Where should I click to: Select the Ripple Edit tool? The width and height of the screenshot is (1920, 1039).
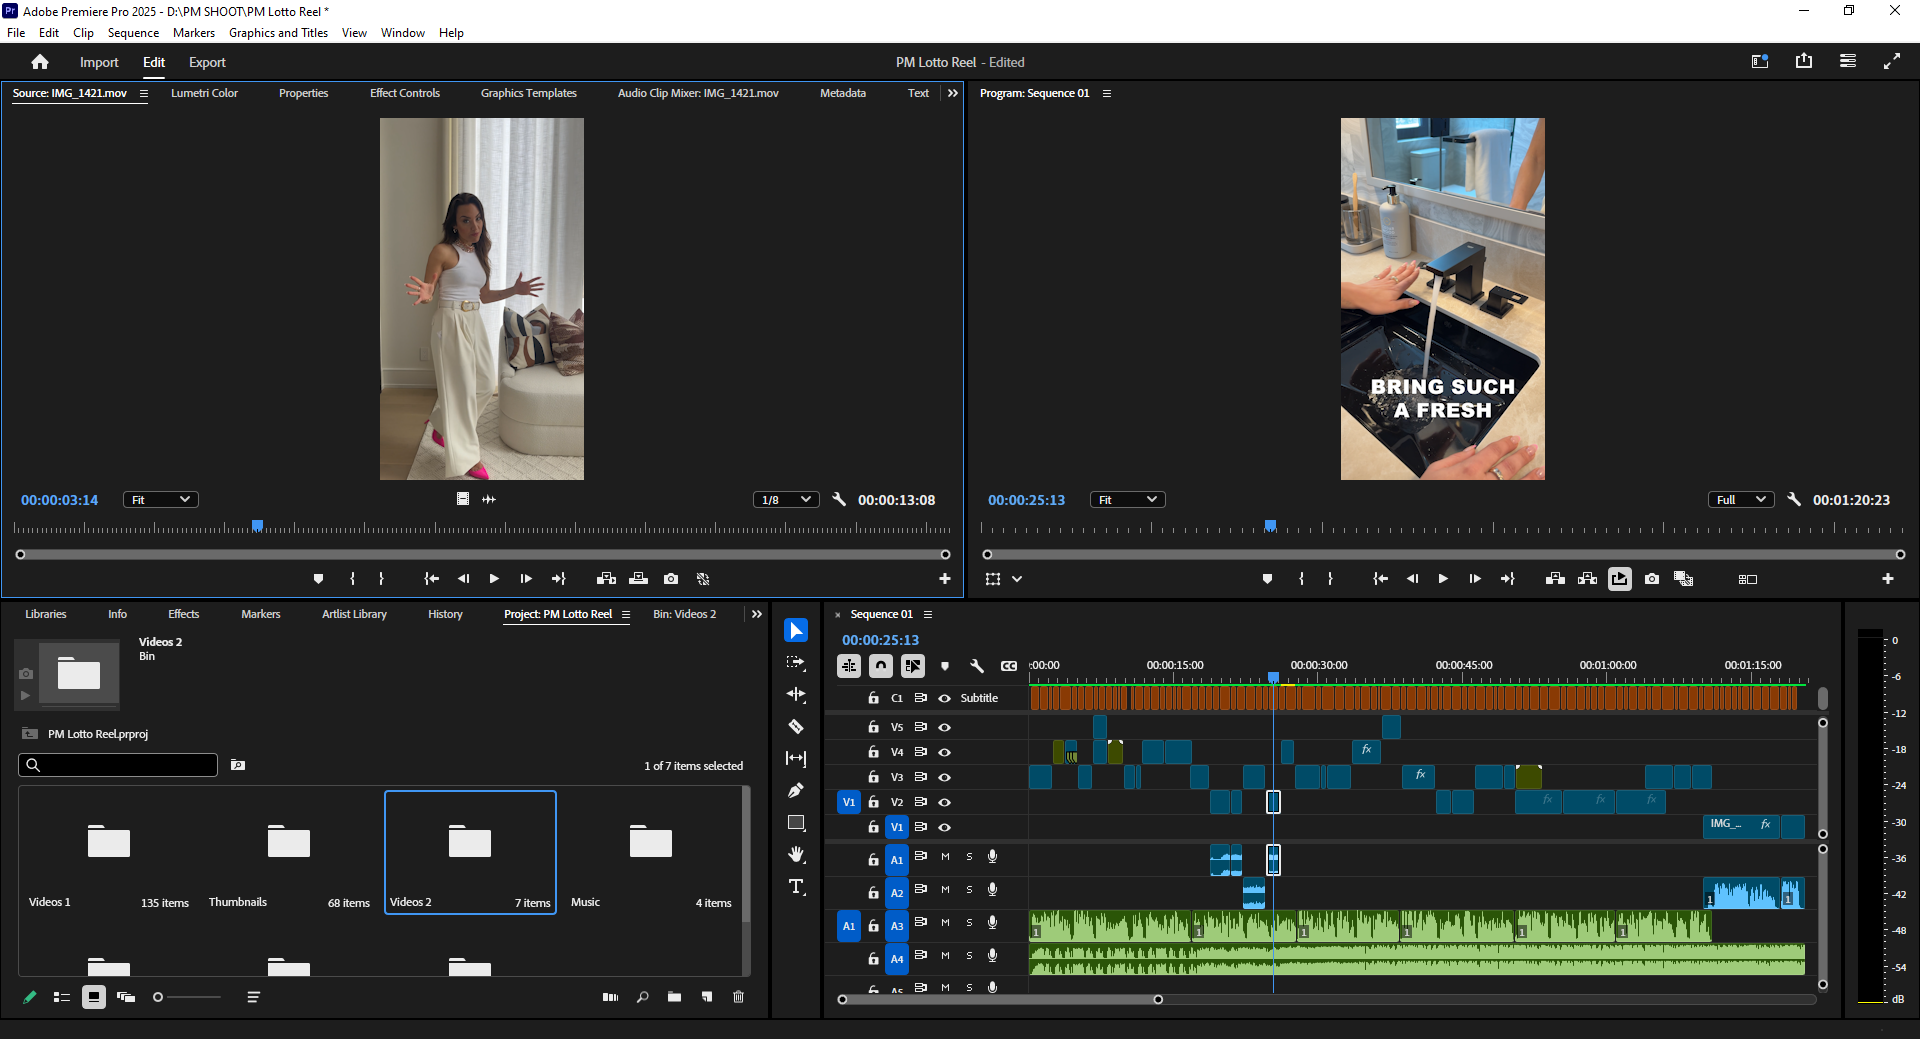tap(796, 694)
